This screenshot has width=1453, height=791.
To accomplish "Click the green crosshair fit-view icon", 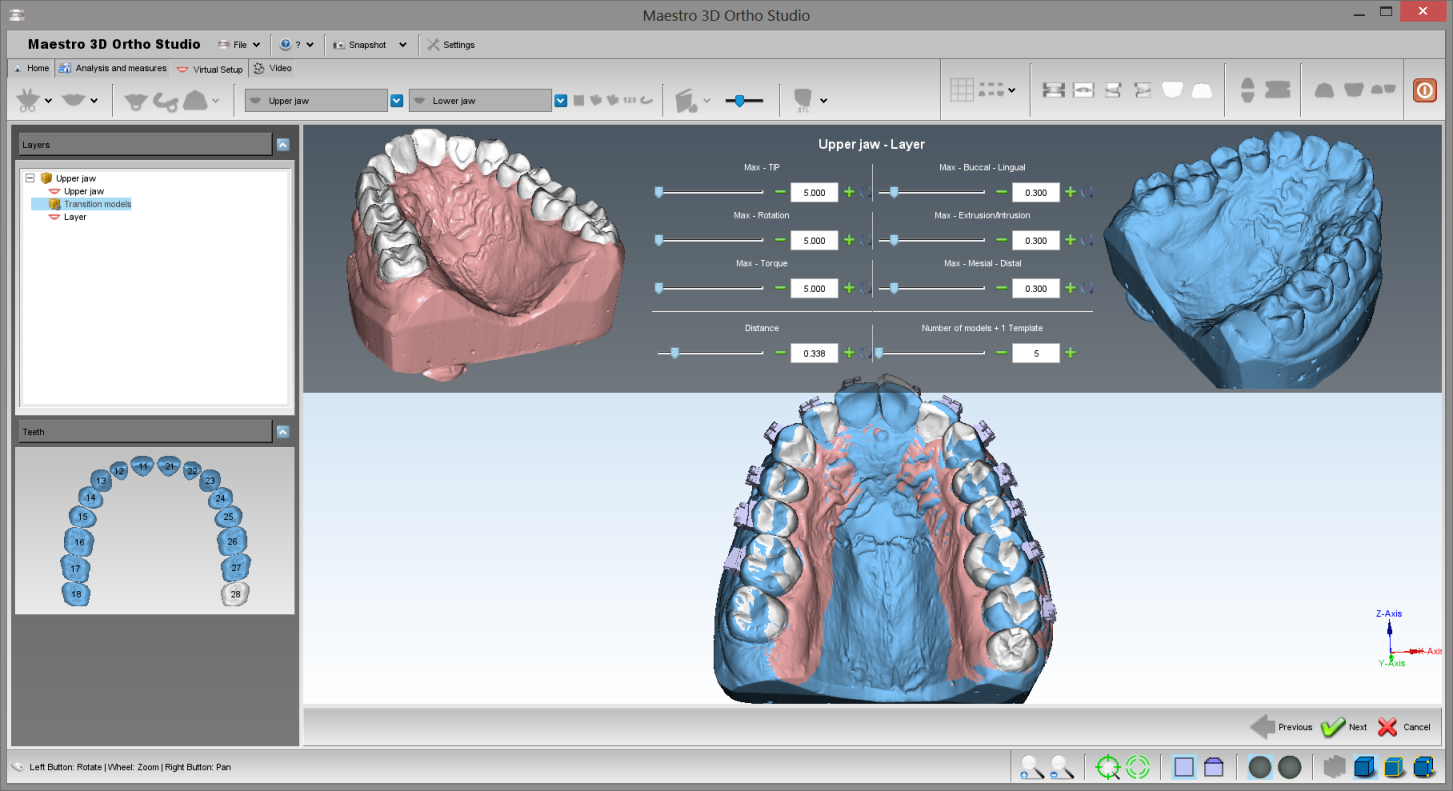I will 1108,767.
